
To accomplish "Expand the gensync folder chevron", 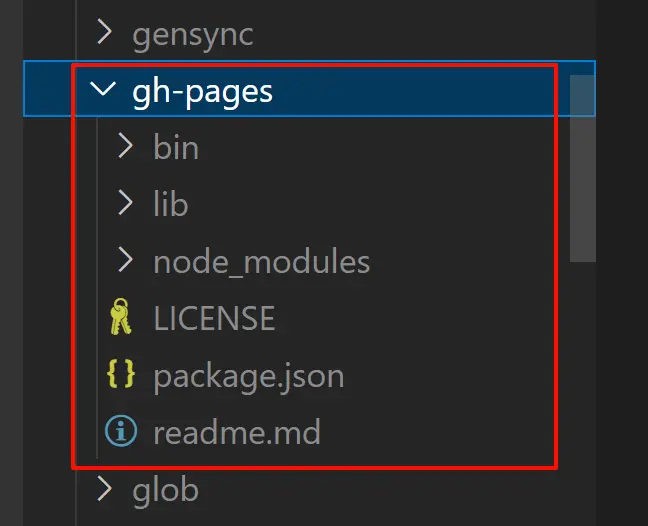I will (104, 32).
